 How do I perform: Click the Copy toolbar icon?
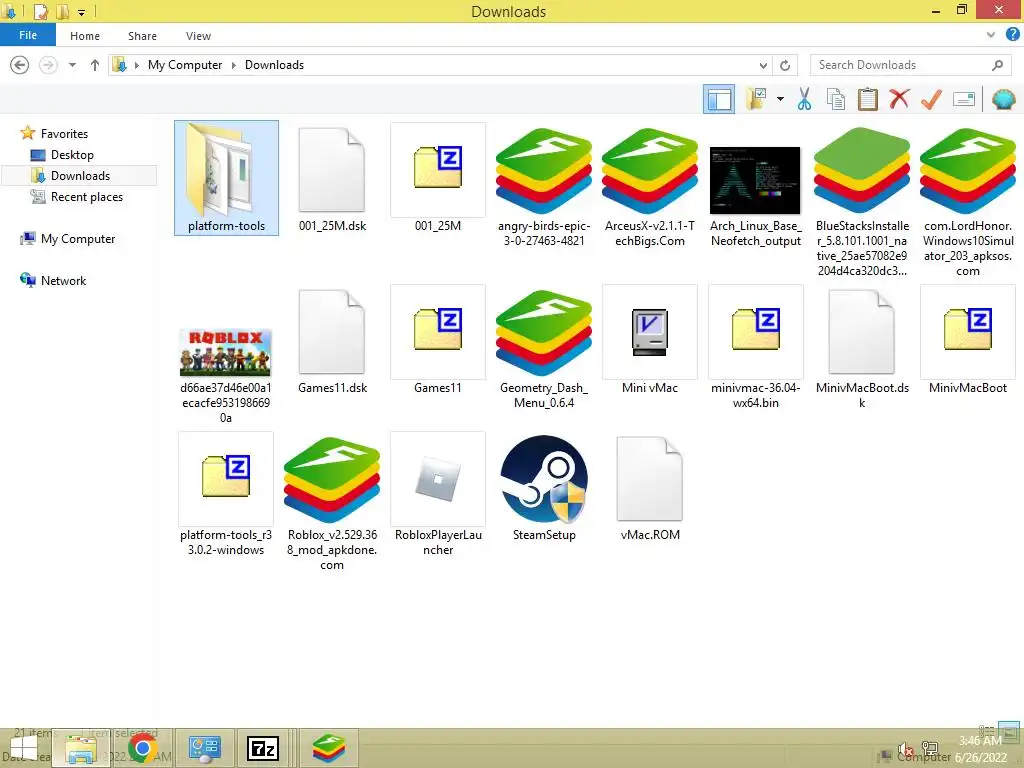point(835,99)
